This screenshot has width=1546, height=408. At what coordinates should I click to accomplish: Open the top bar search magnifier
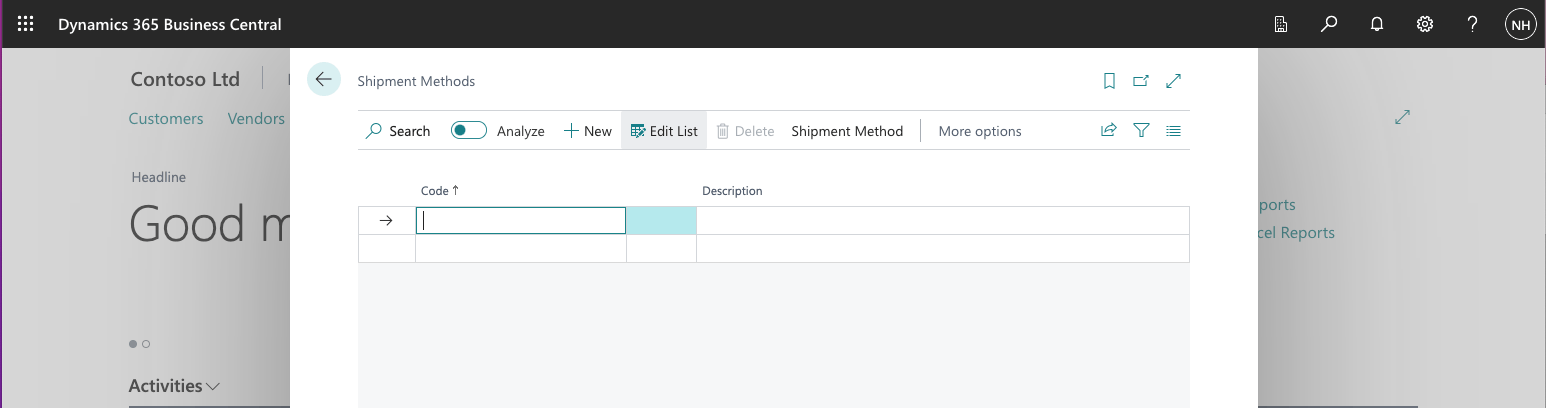click(x=1329, y=24)
